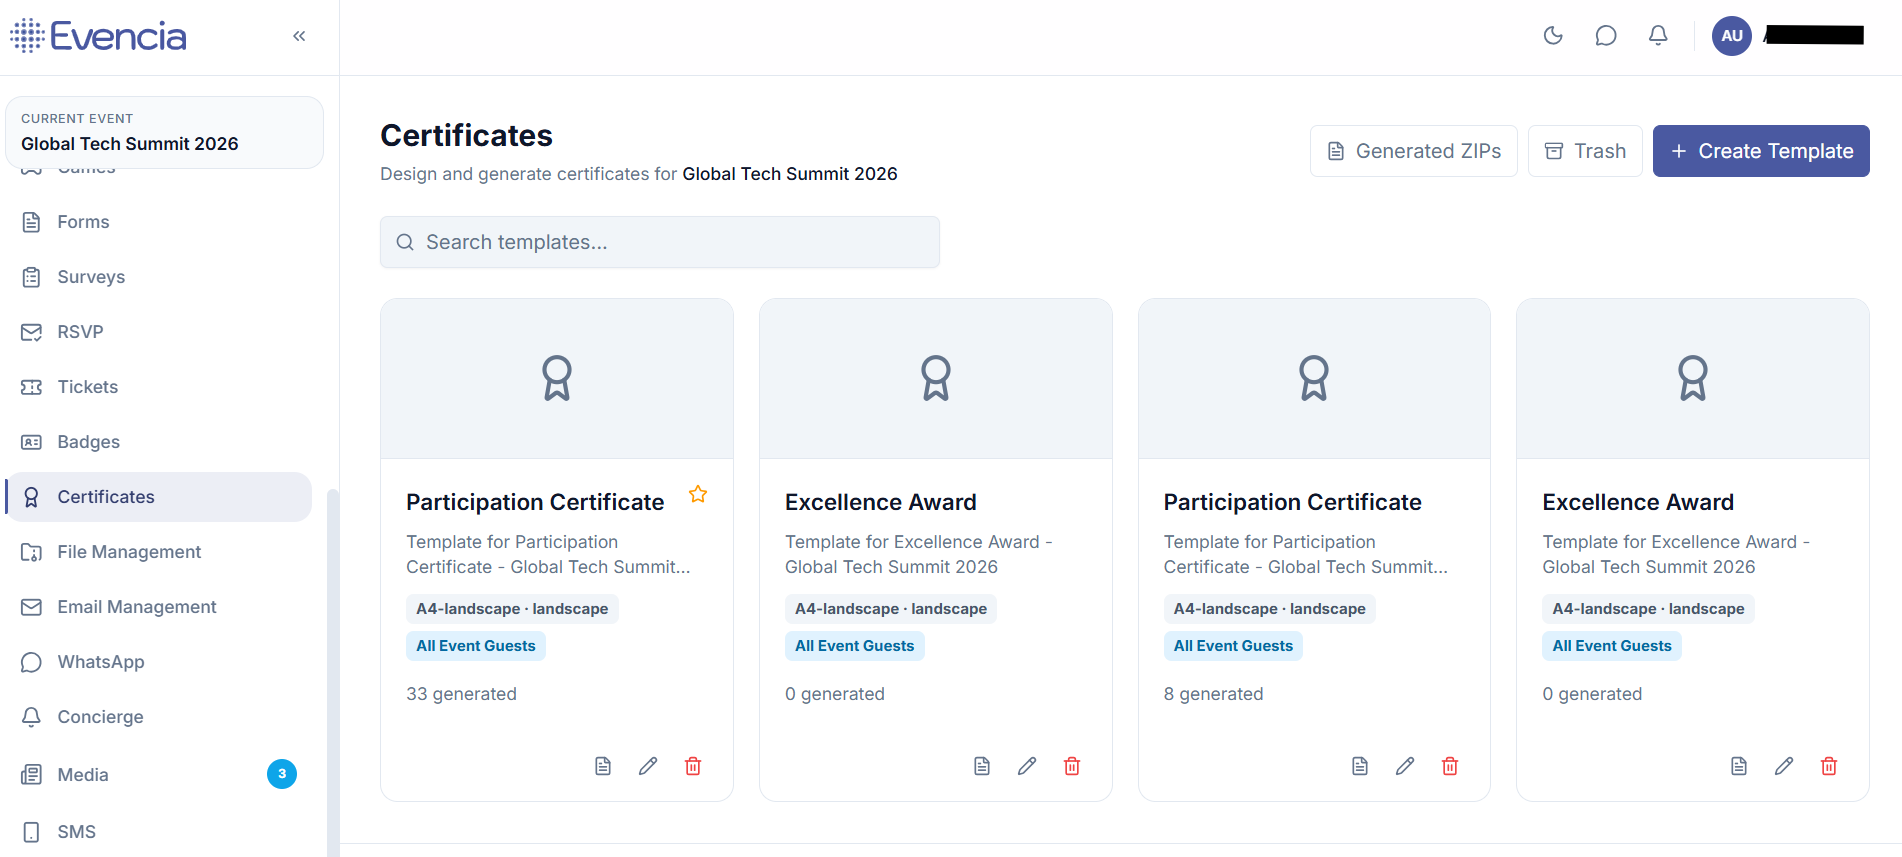Open Forms in the sidebar

point(159,222)
